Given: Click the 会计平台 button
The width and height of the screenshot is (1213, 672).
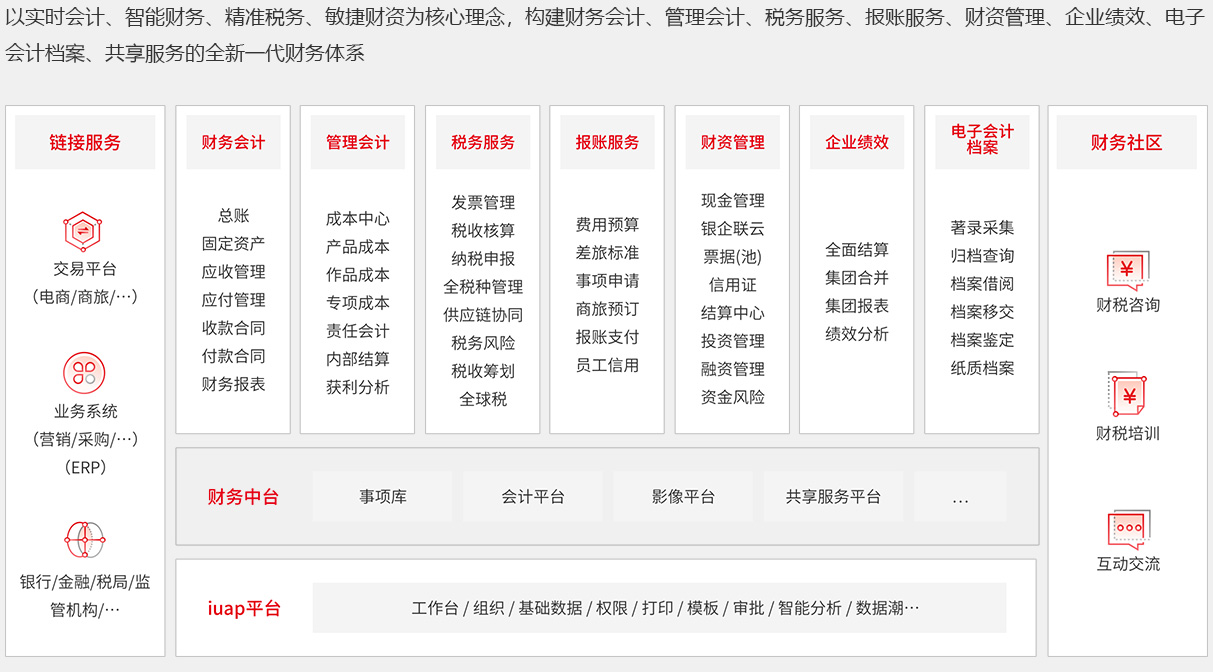Looking at the screenshot, I should (533, 497).
